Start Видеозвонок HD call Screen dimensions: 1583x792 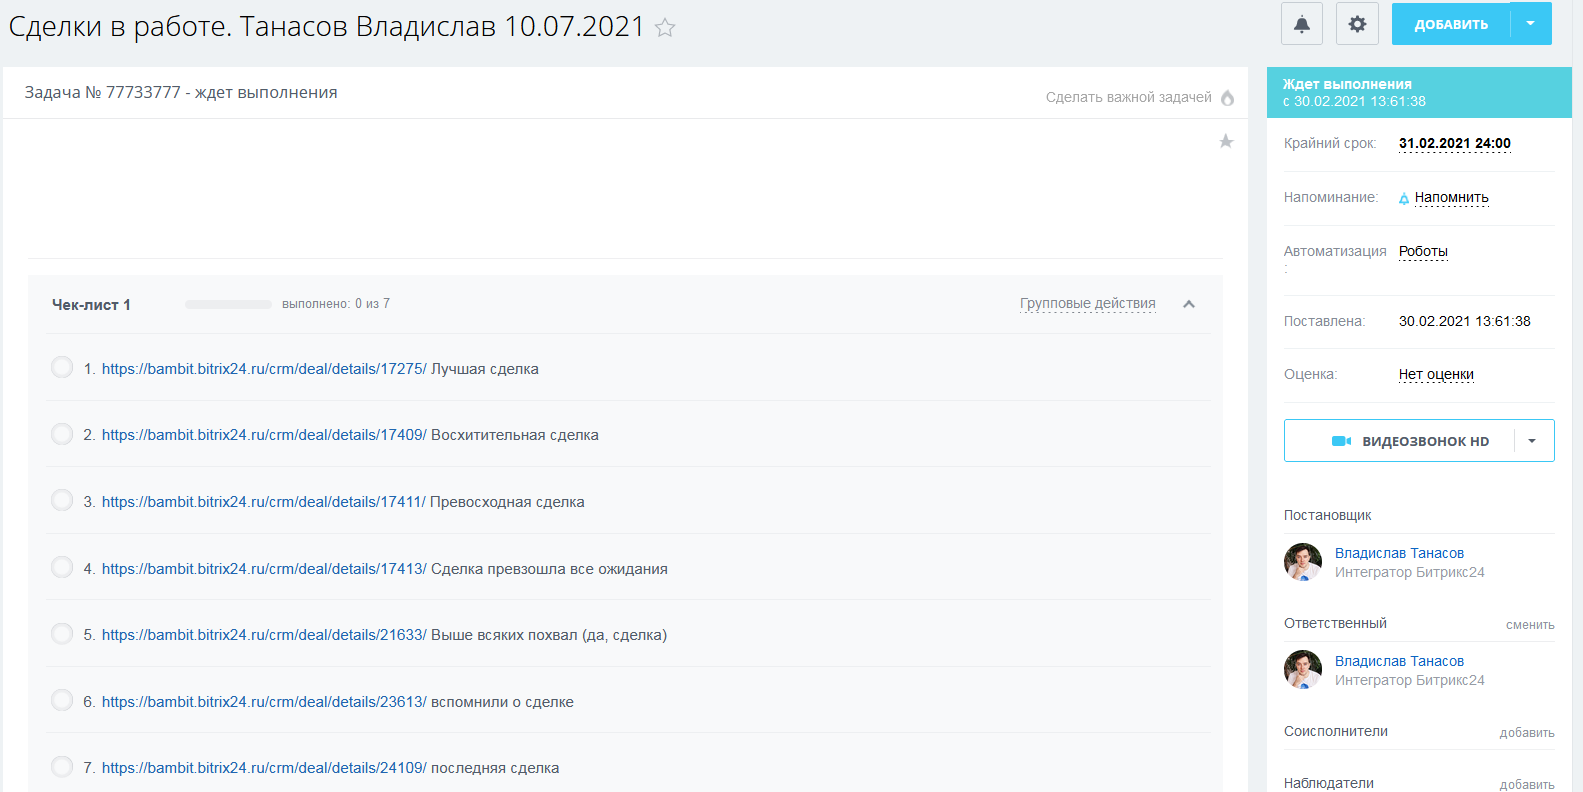[1400, 441]
